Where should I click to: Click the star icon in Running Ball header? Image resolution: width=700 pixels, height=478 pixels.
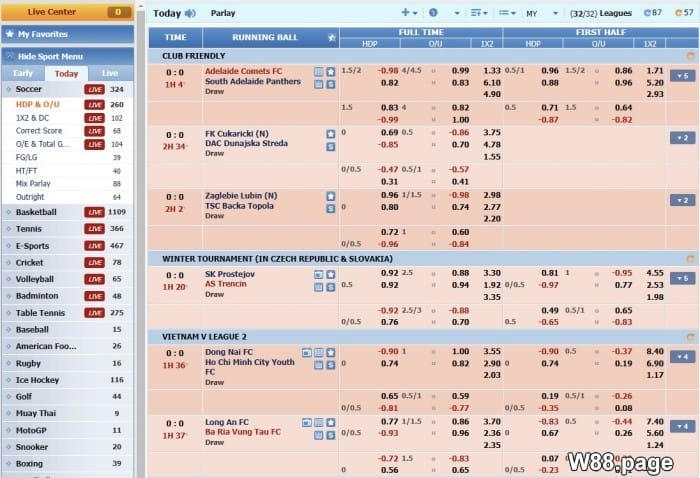pyautogui.click(x=332, y=38)
